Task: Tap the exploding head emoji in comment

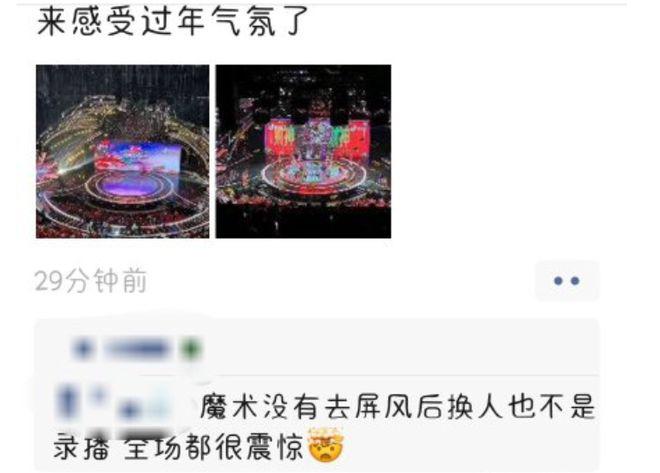Action: coord(326,445)
